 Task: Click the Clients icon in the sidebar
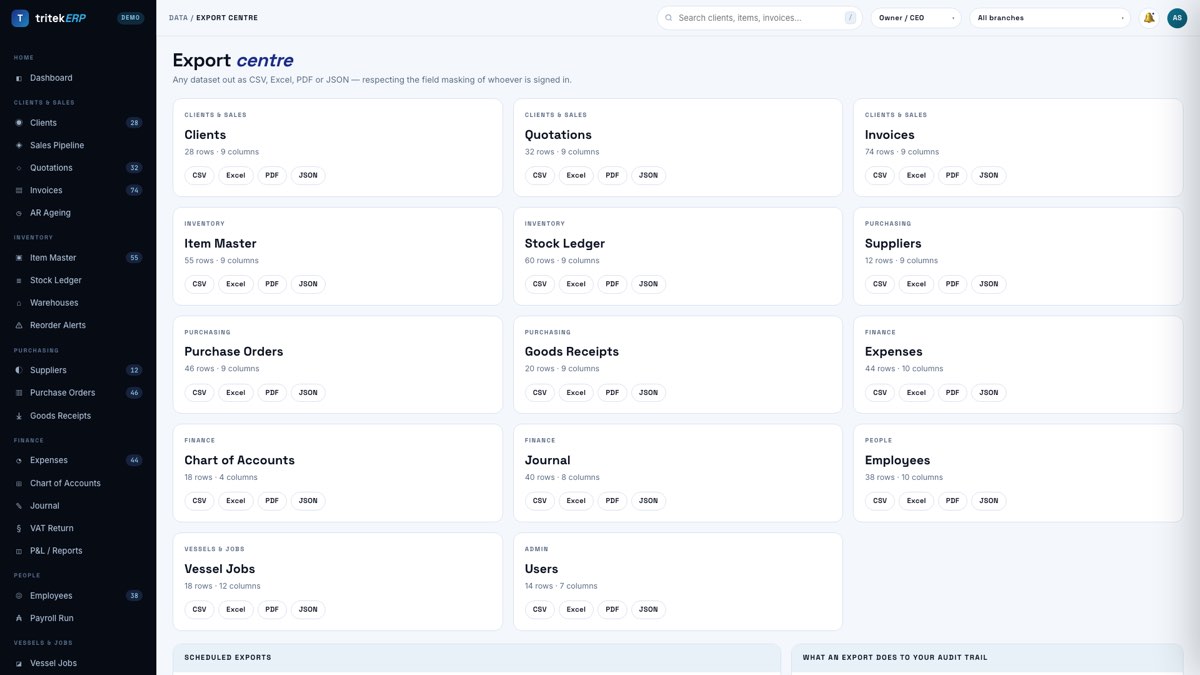click(19, 123)
